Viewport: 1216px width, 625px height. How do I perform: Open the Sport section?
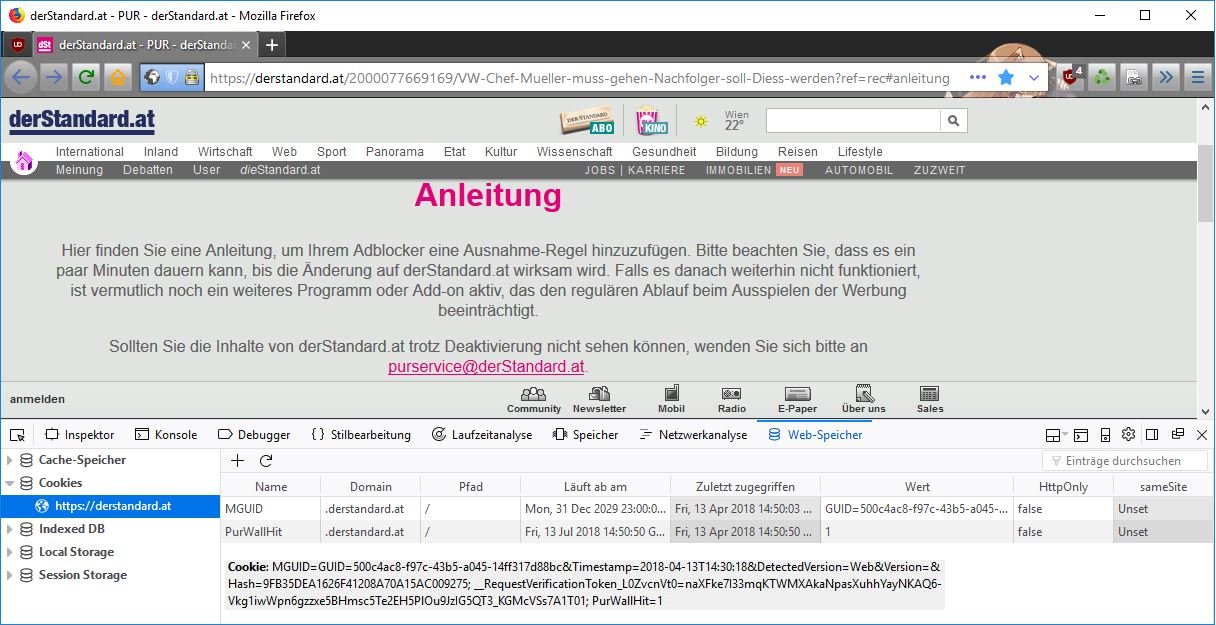332,152
